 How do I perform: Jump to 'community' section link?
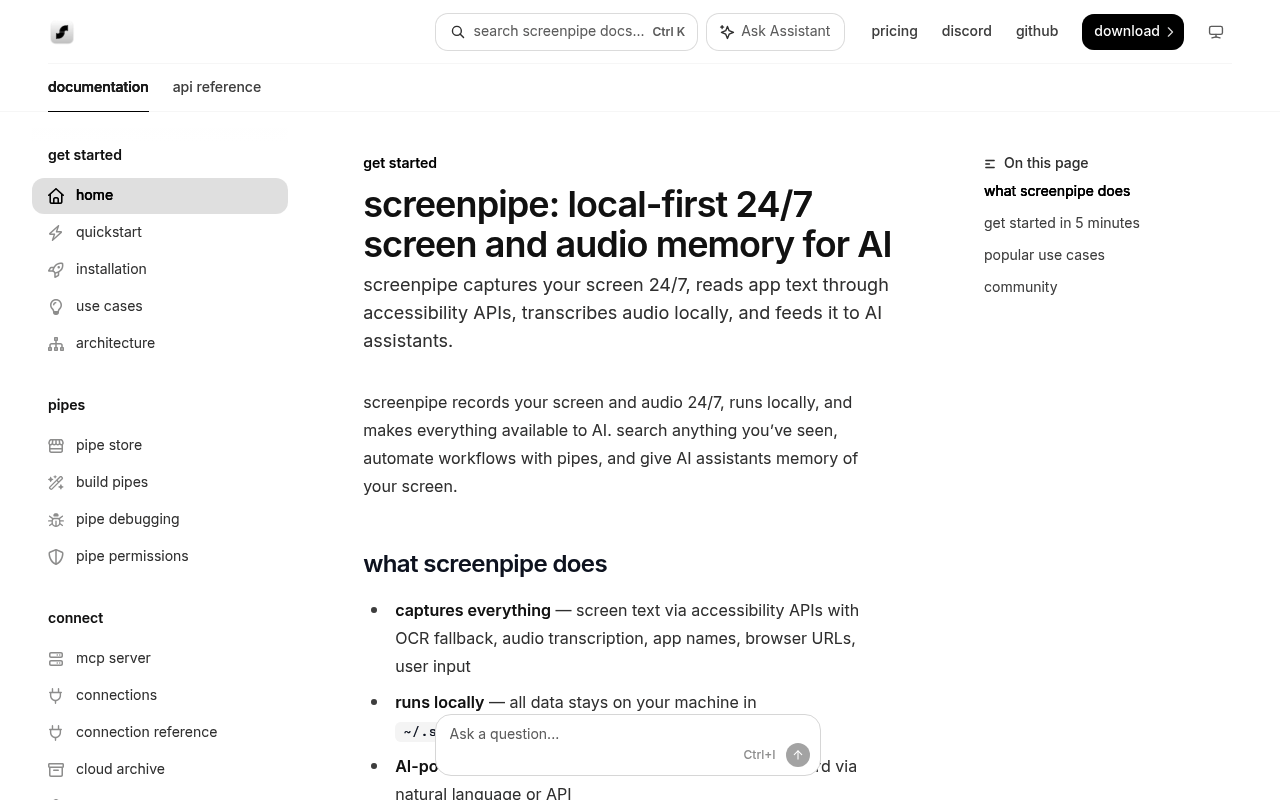(x=1020, y=287)
